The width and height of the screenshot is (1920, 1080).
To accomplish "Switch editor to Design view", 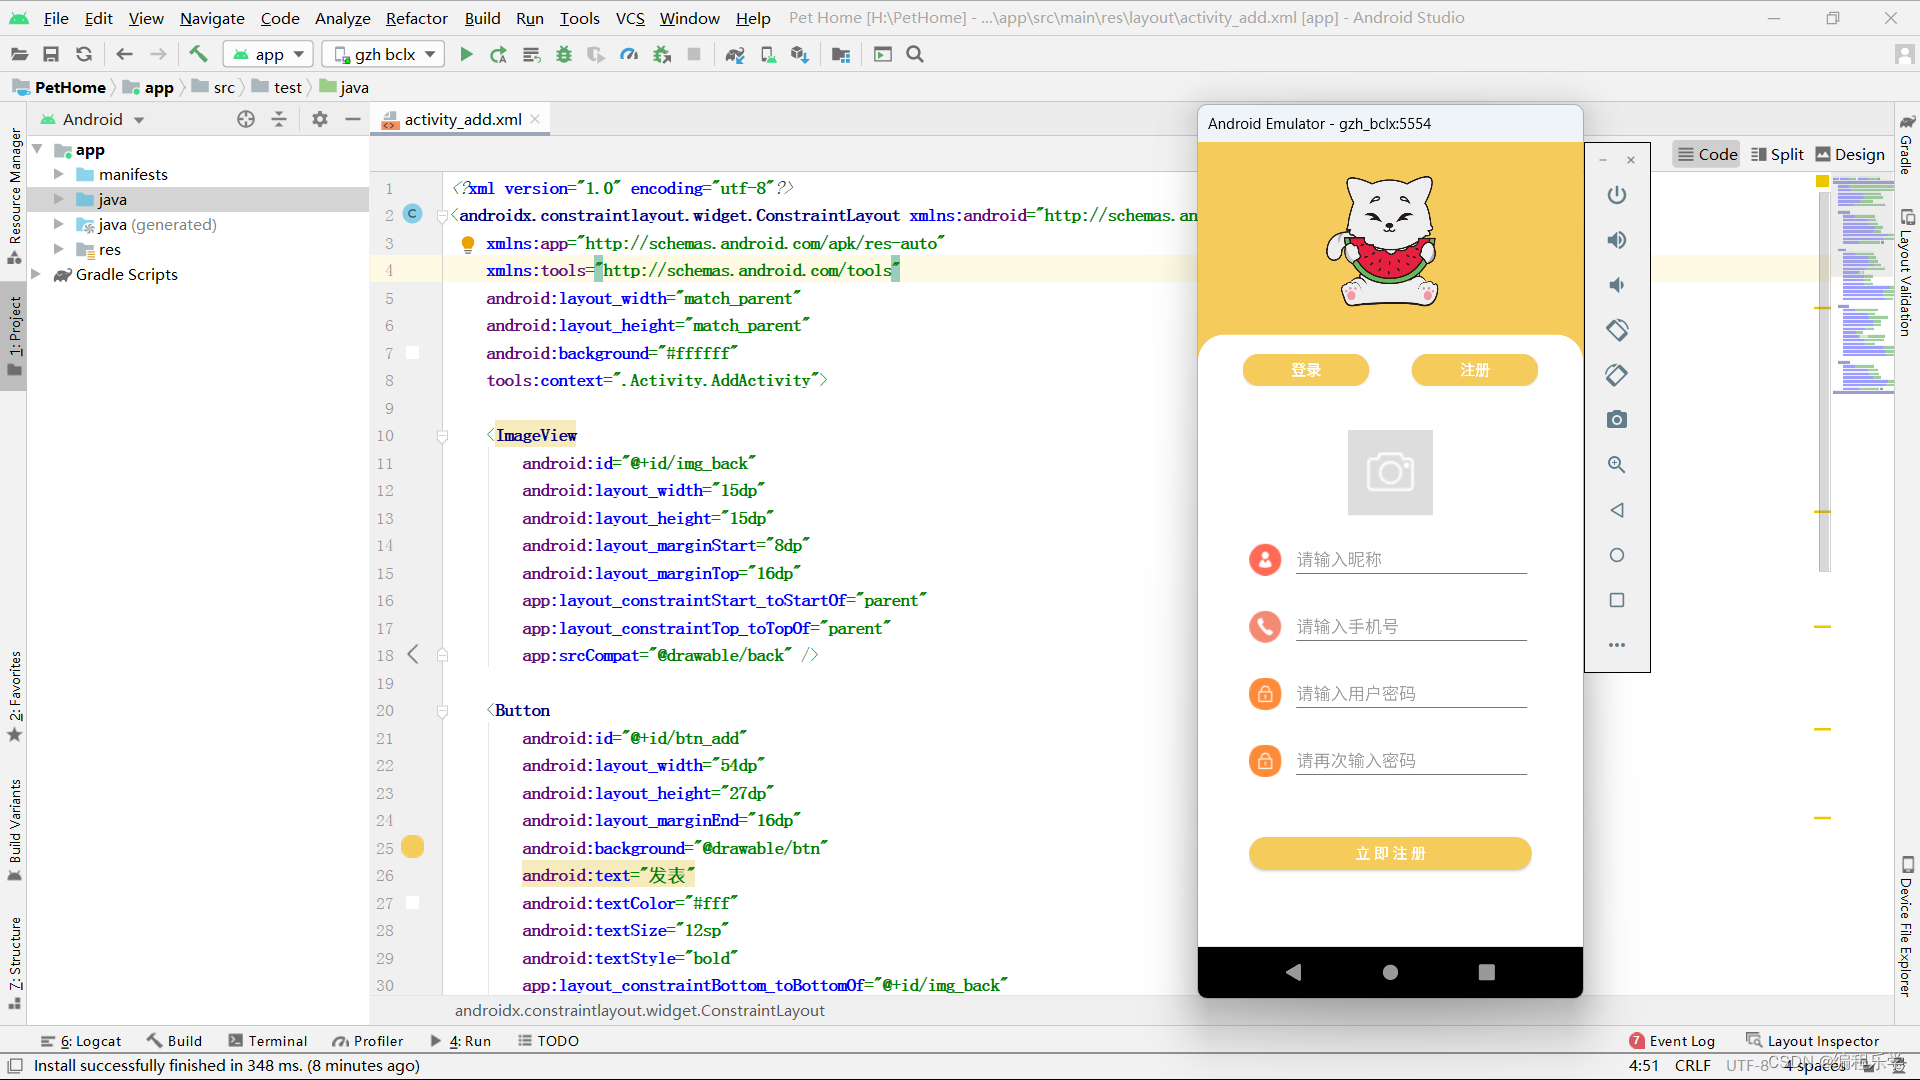I will coord(1850,154).
